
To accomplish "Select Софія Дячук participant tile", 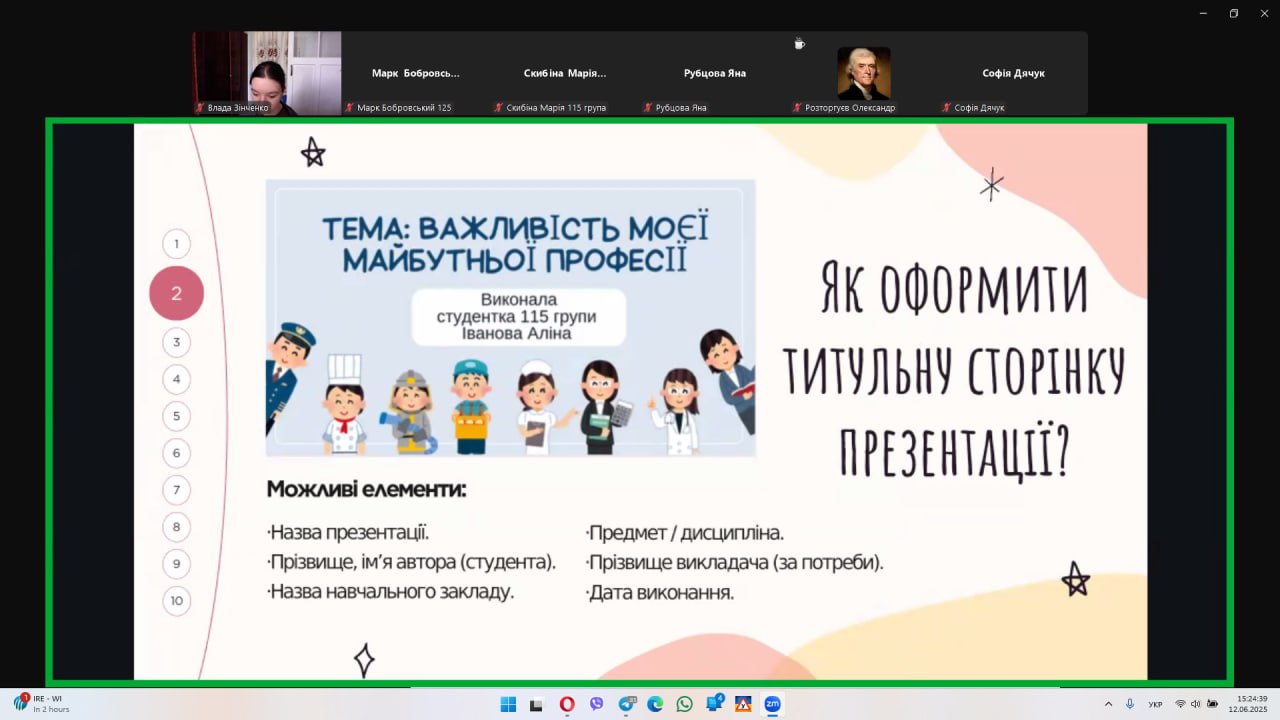I will tap(1013, 73).
